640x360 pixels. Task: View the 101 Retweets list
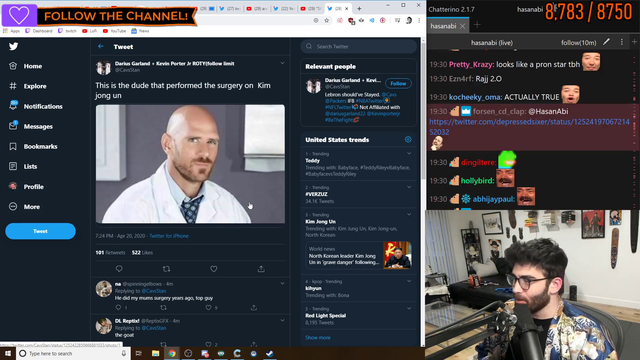(110, 253)
